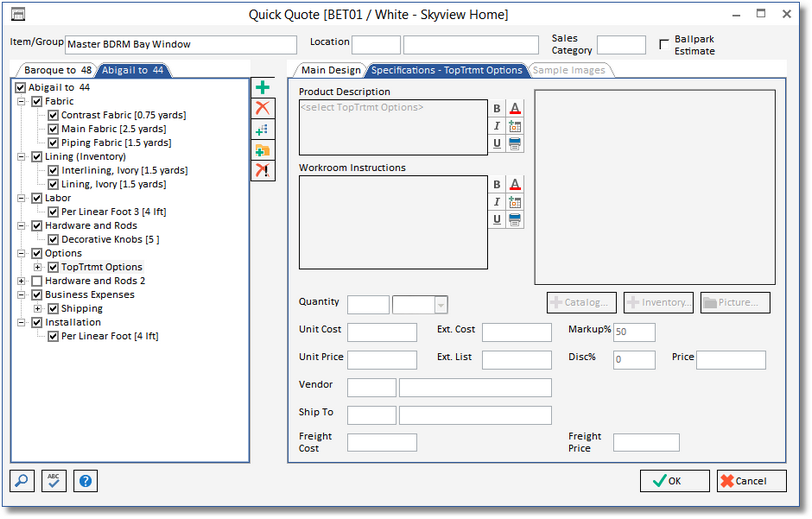812x519 pixels.
Task: Open the Sample Images tab
Action: [x=569, y=70]
